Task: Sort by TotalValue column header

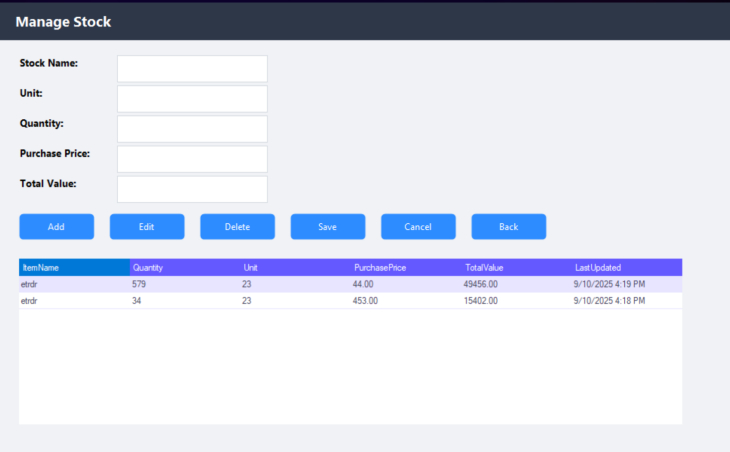Action: pyautogui.click(x=516, y=268)
